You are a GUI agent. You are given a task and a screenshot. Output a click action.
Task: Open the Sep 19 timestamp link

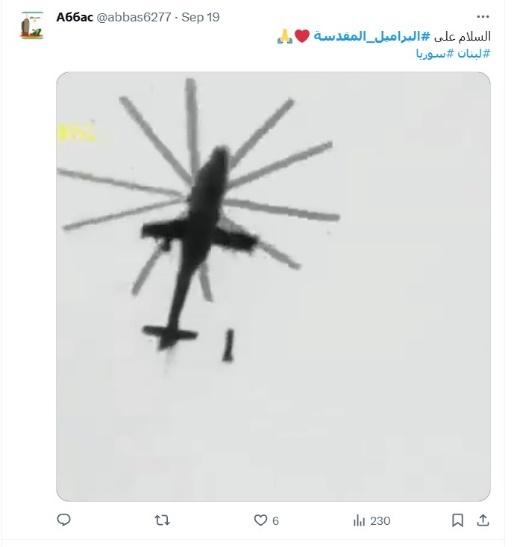[200, 17]
